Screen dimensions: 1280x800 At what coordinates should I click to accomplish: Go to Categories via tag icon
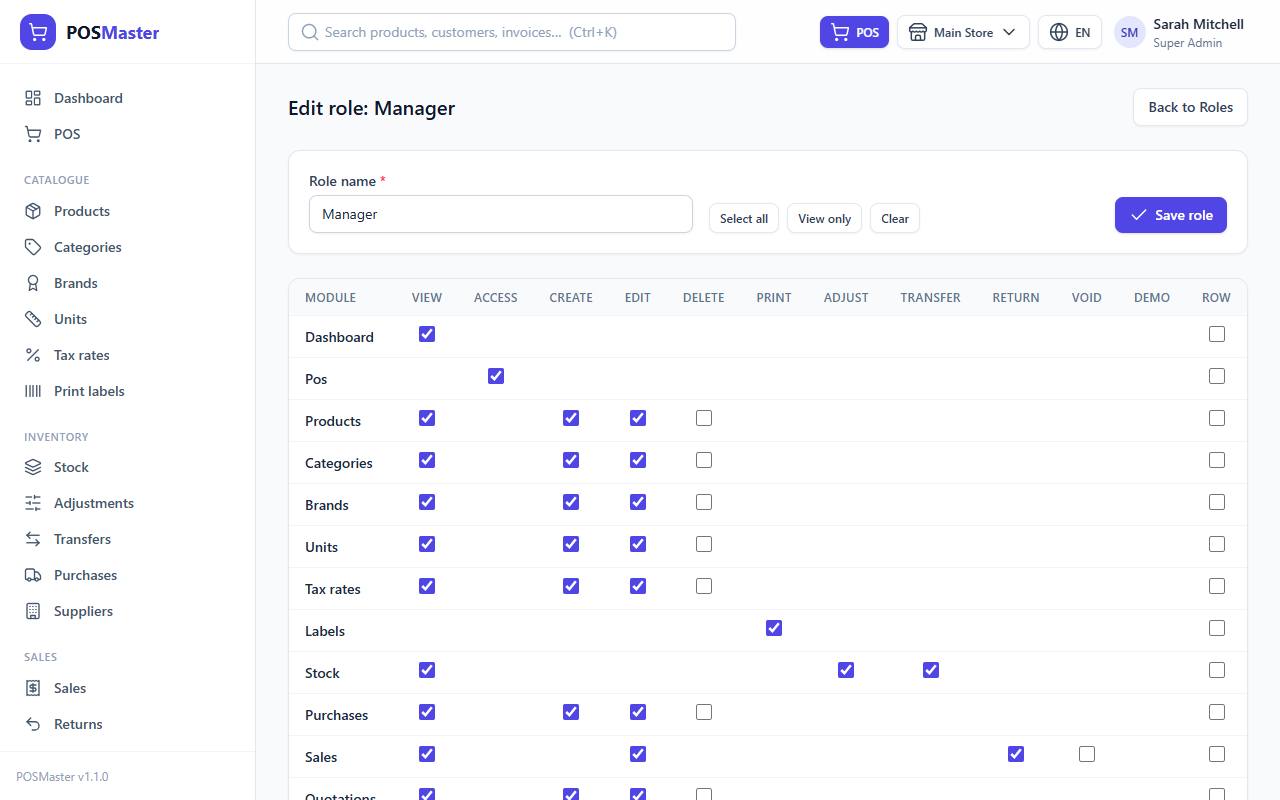33,247
